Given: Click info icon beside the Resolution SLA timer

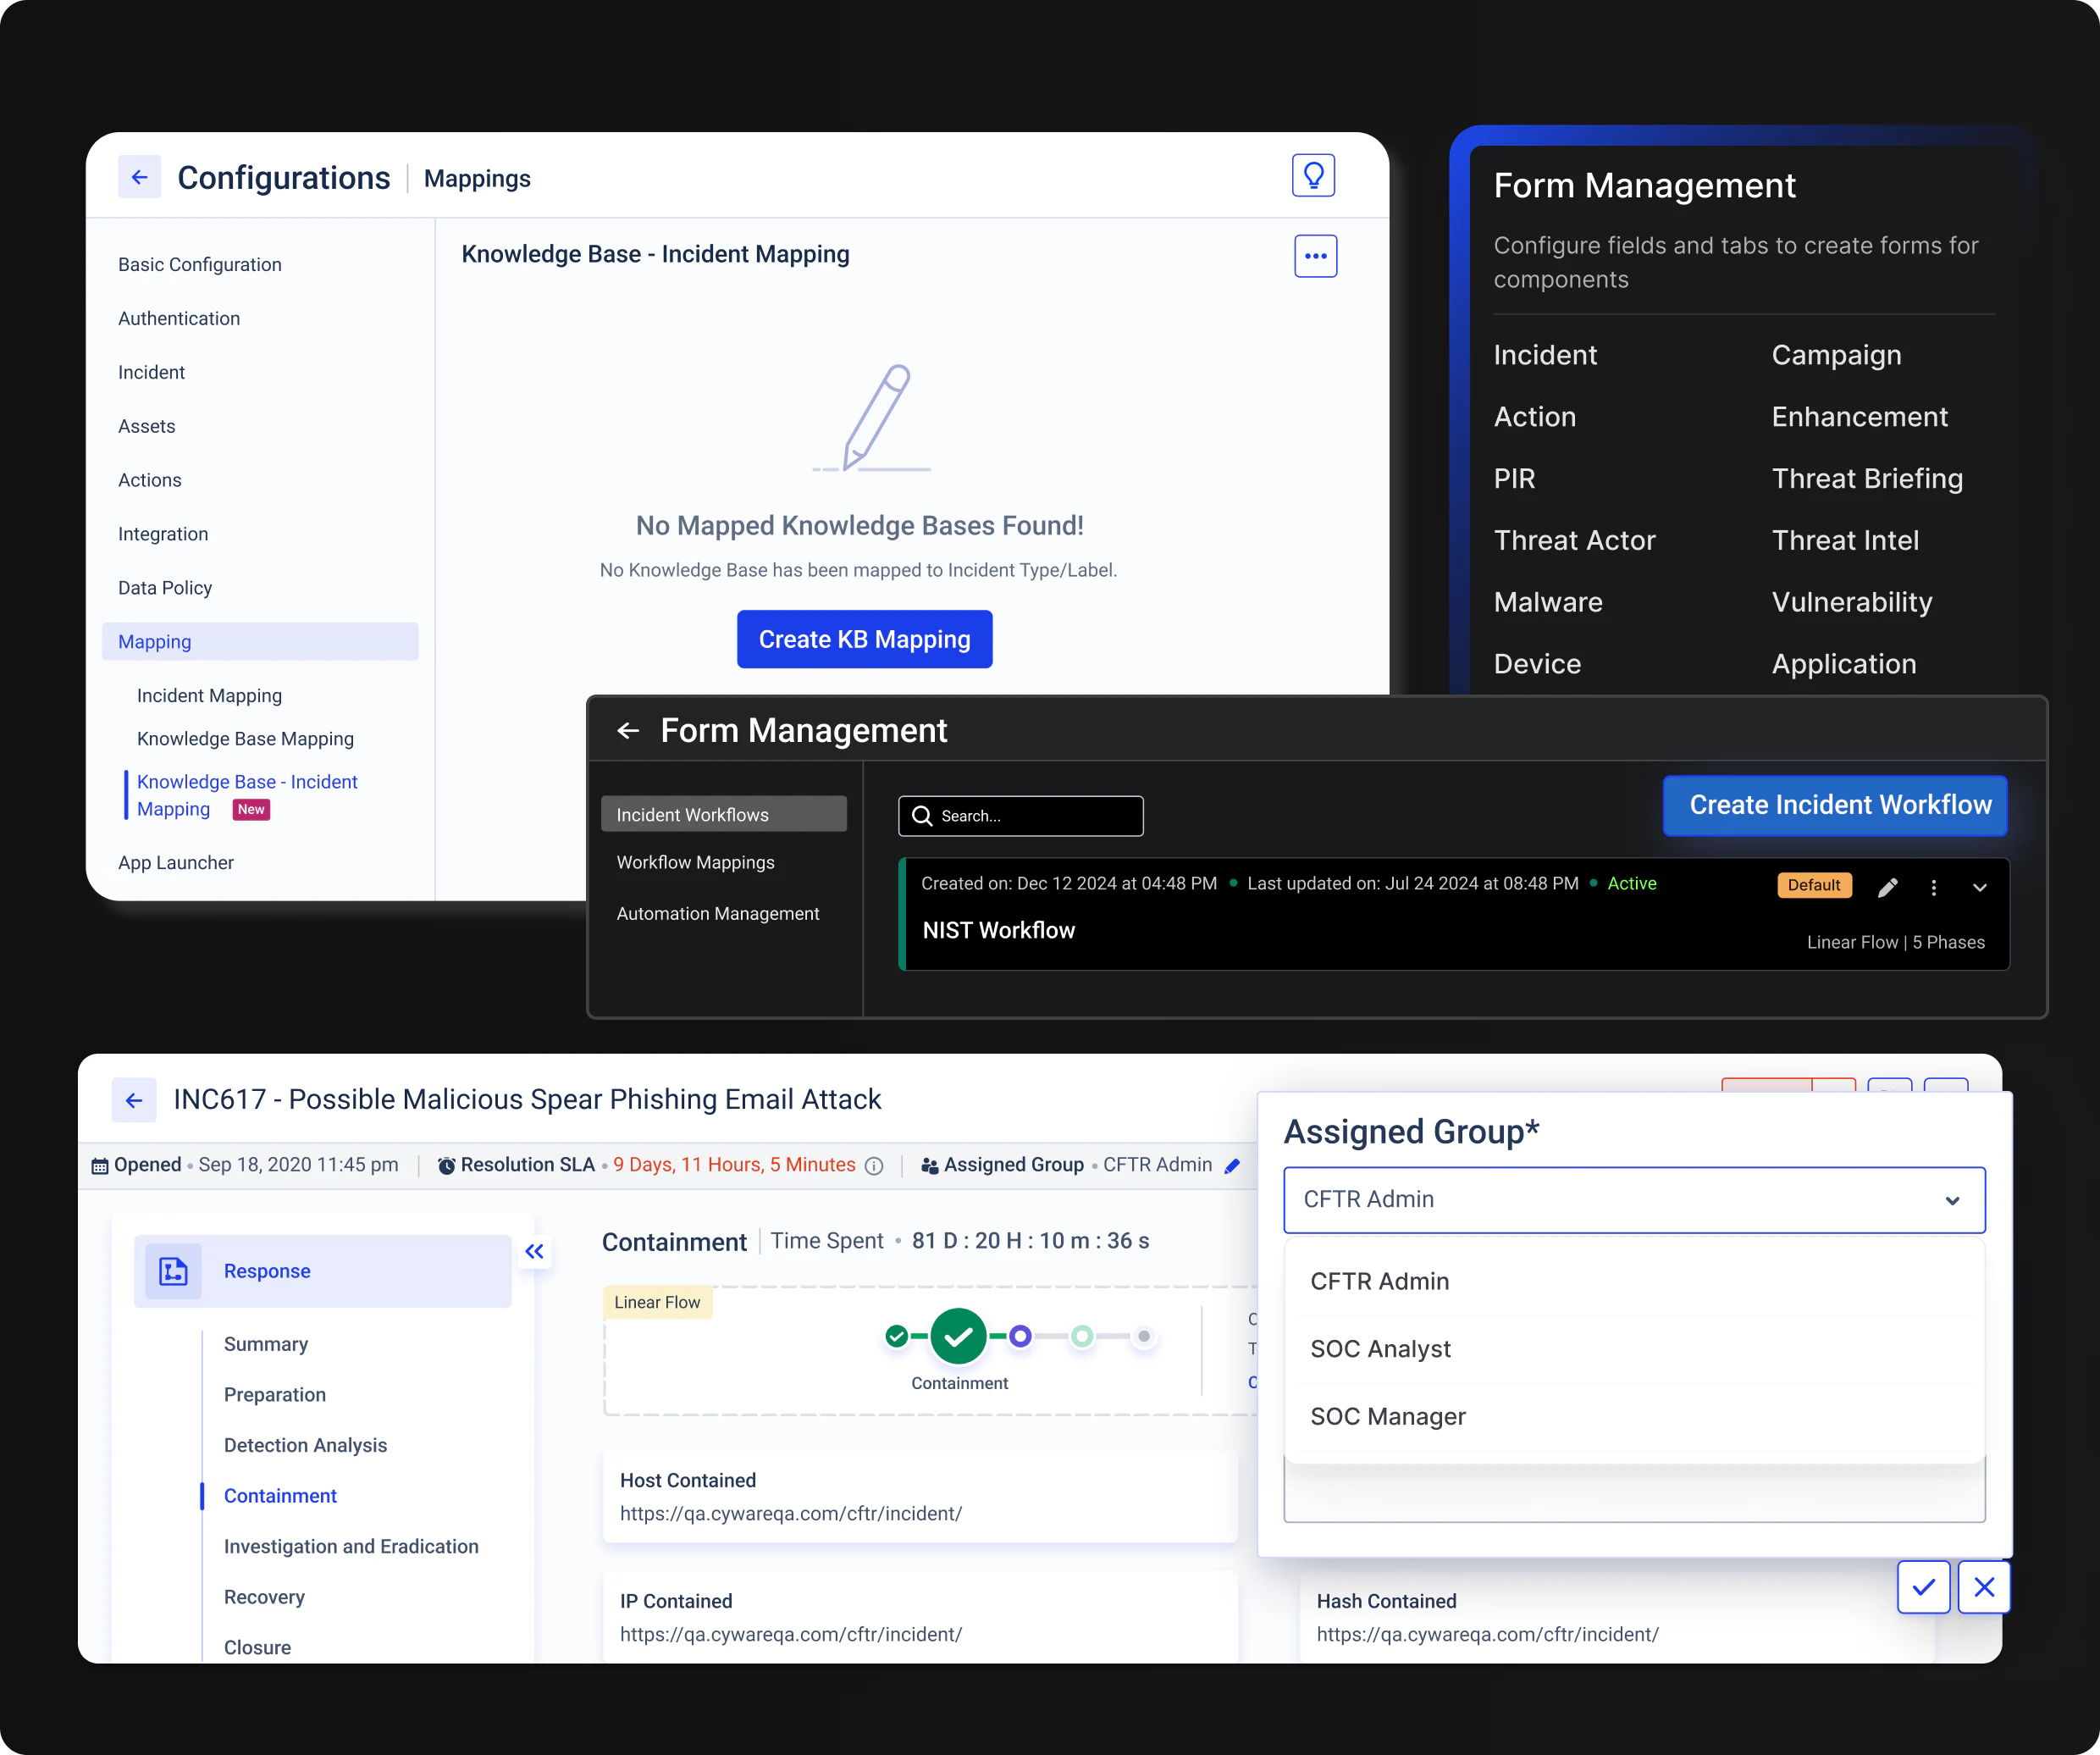Looking at the screenshot, I should click(x=875, y=1165).
